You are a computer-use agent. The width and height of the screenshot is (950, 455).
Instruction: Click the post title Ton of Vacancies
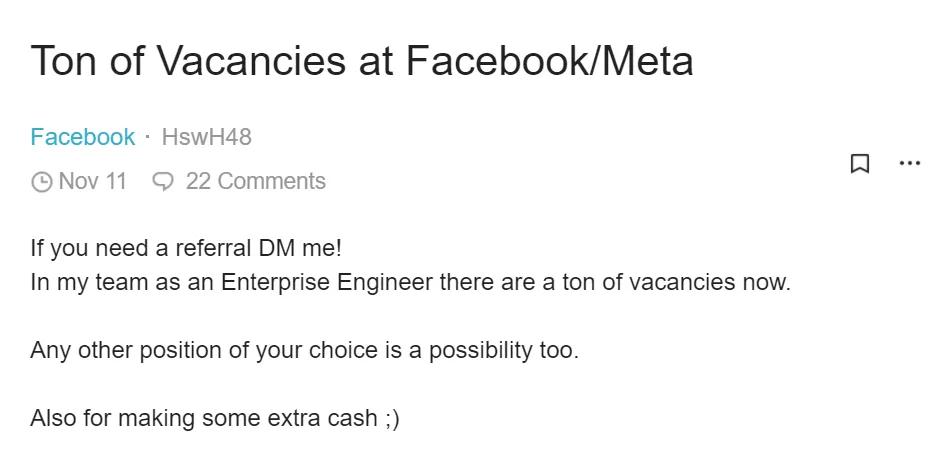[362, 61]
